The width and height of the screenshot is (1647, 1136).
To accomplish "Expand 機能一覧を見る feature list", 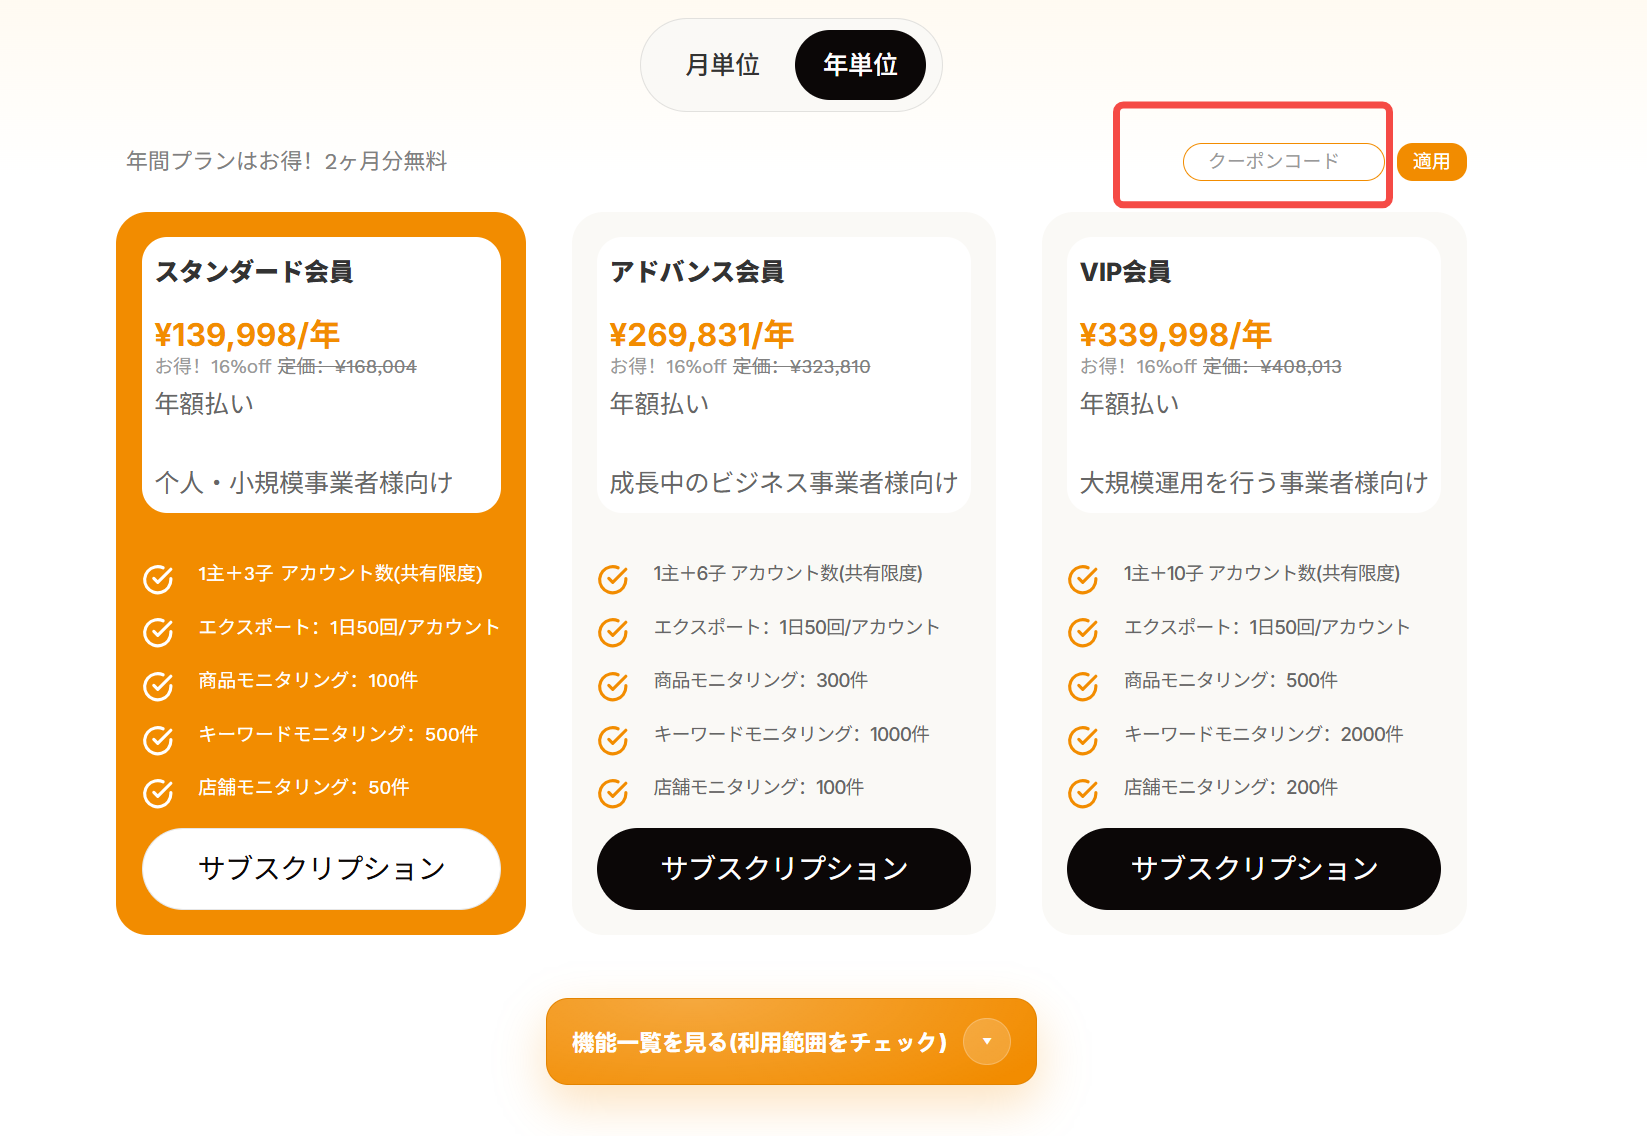I will (791, 1041).
